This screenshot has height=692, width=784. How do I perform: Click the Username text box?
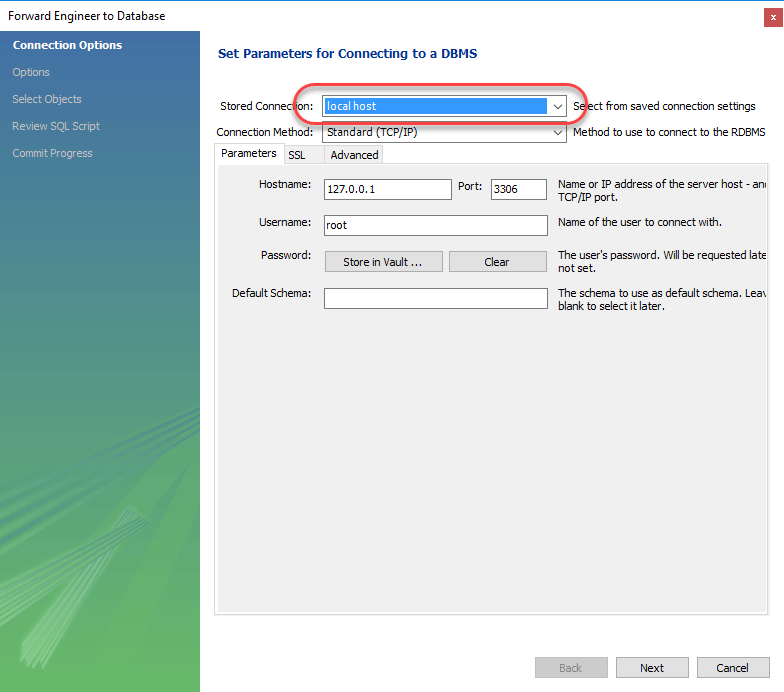(435, 225)
